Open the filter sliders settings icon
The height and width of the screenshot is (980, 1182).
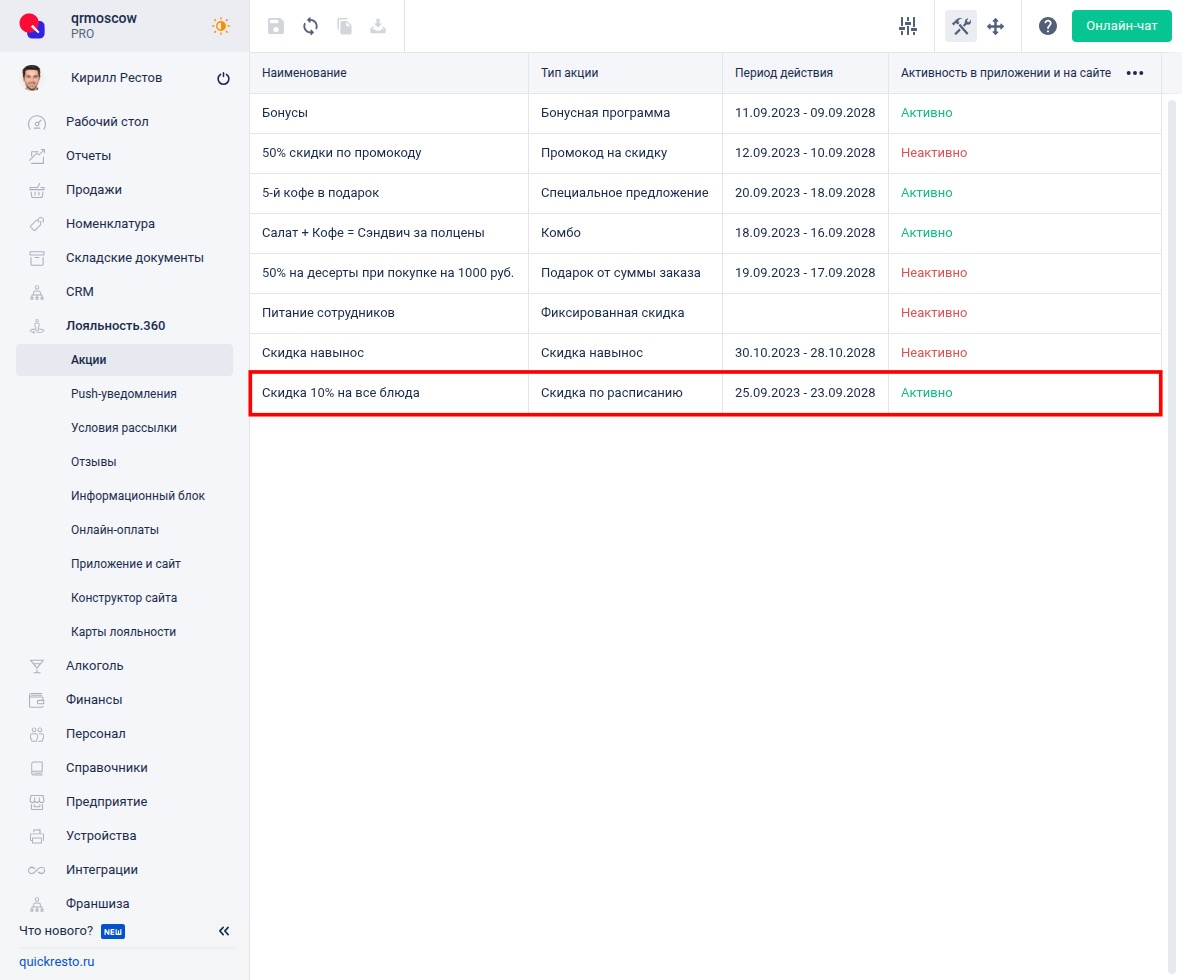coord(908,26)
